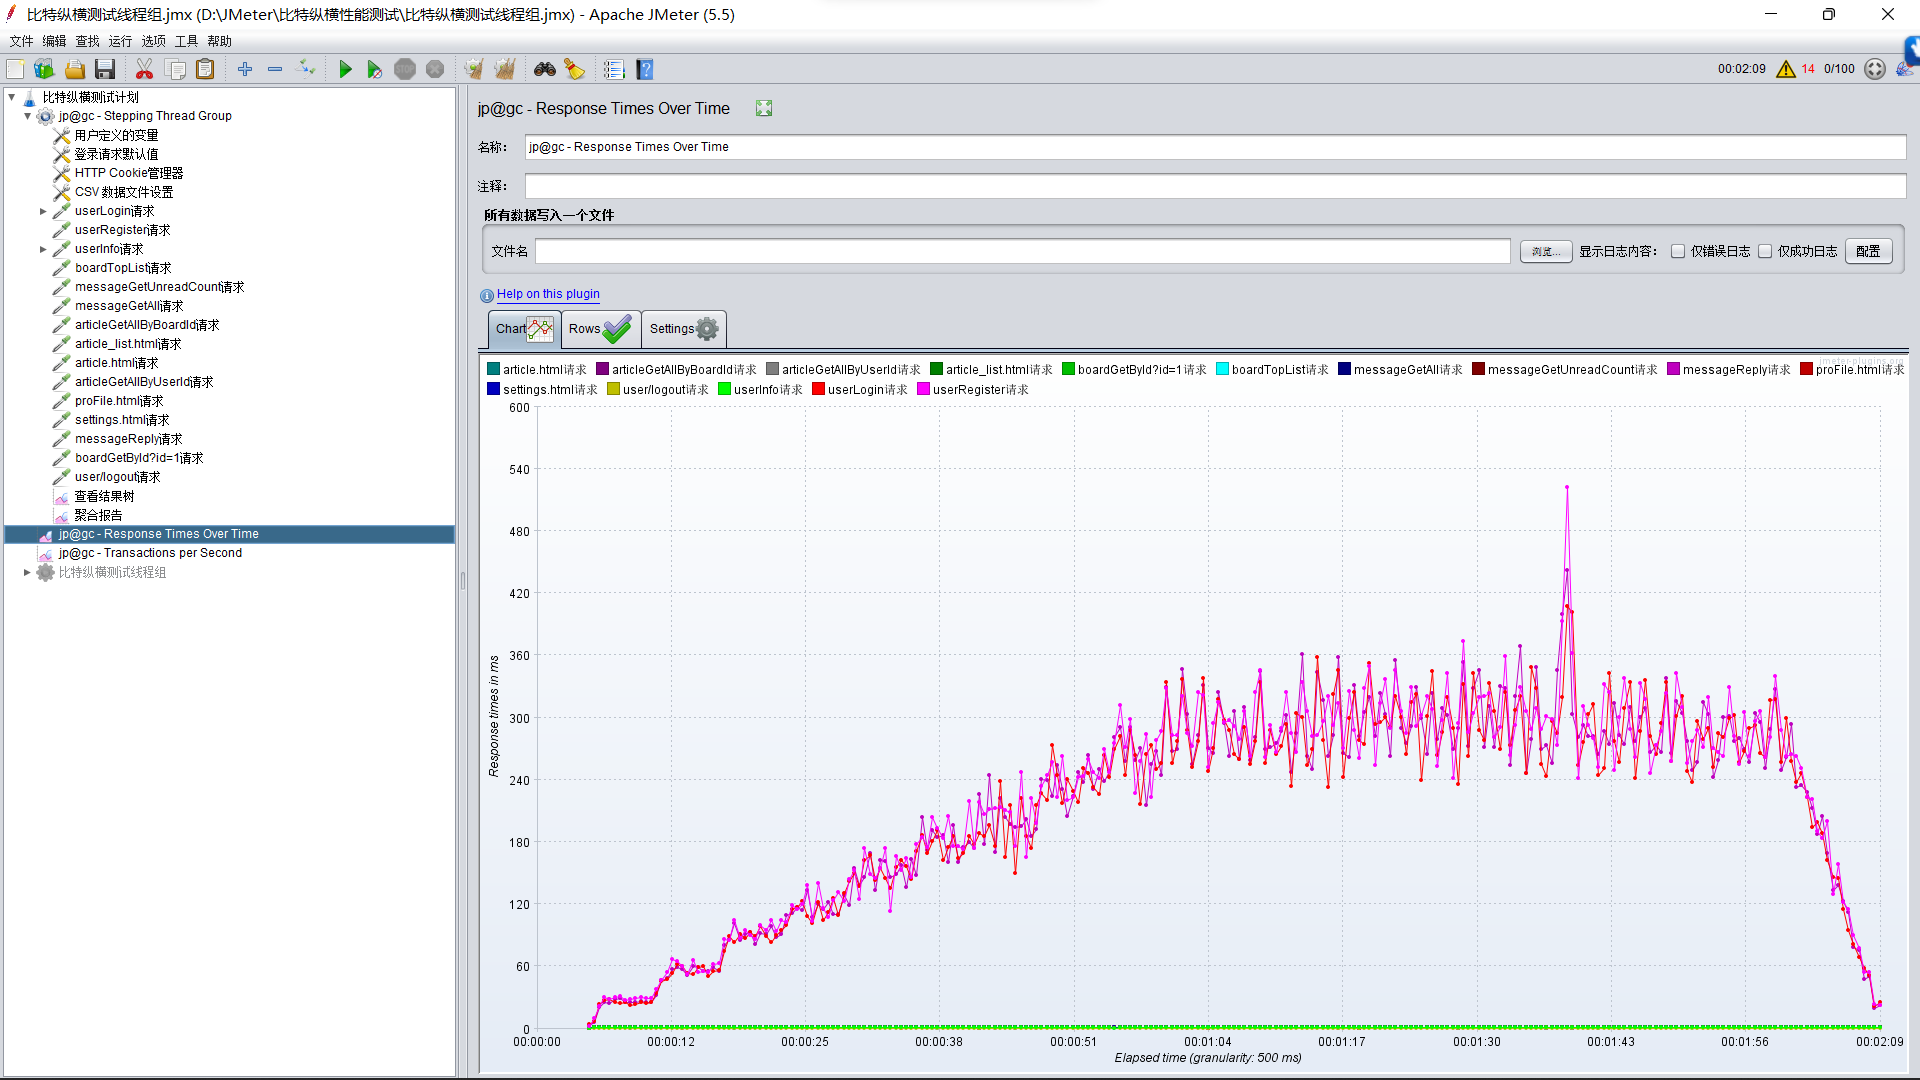Expand the userLogin请求 tree node
1920x1080 pixels.
point(43,211)
